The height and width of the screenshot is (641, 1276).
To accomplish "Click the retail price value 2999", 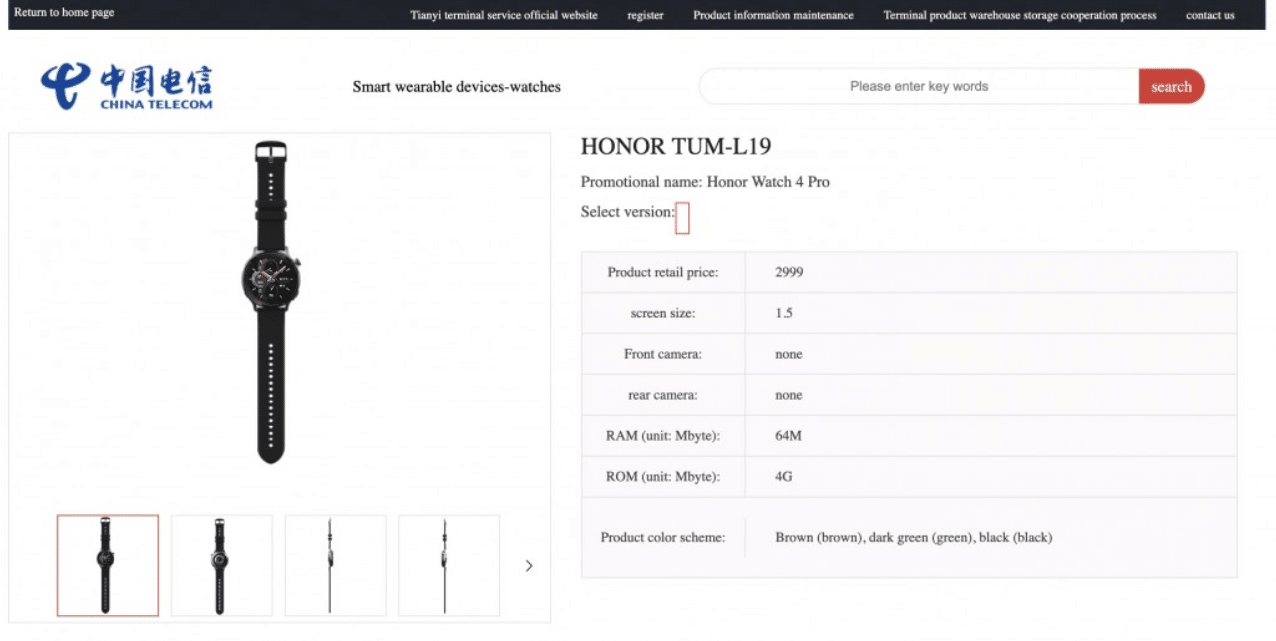I will point(789,272).
